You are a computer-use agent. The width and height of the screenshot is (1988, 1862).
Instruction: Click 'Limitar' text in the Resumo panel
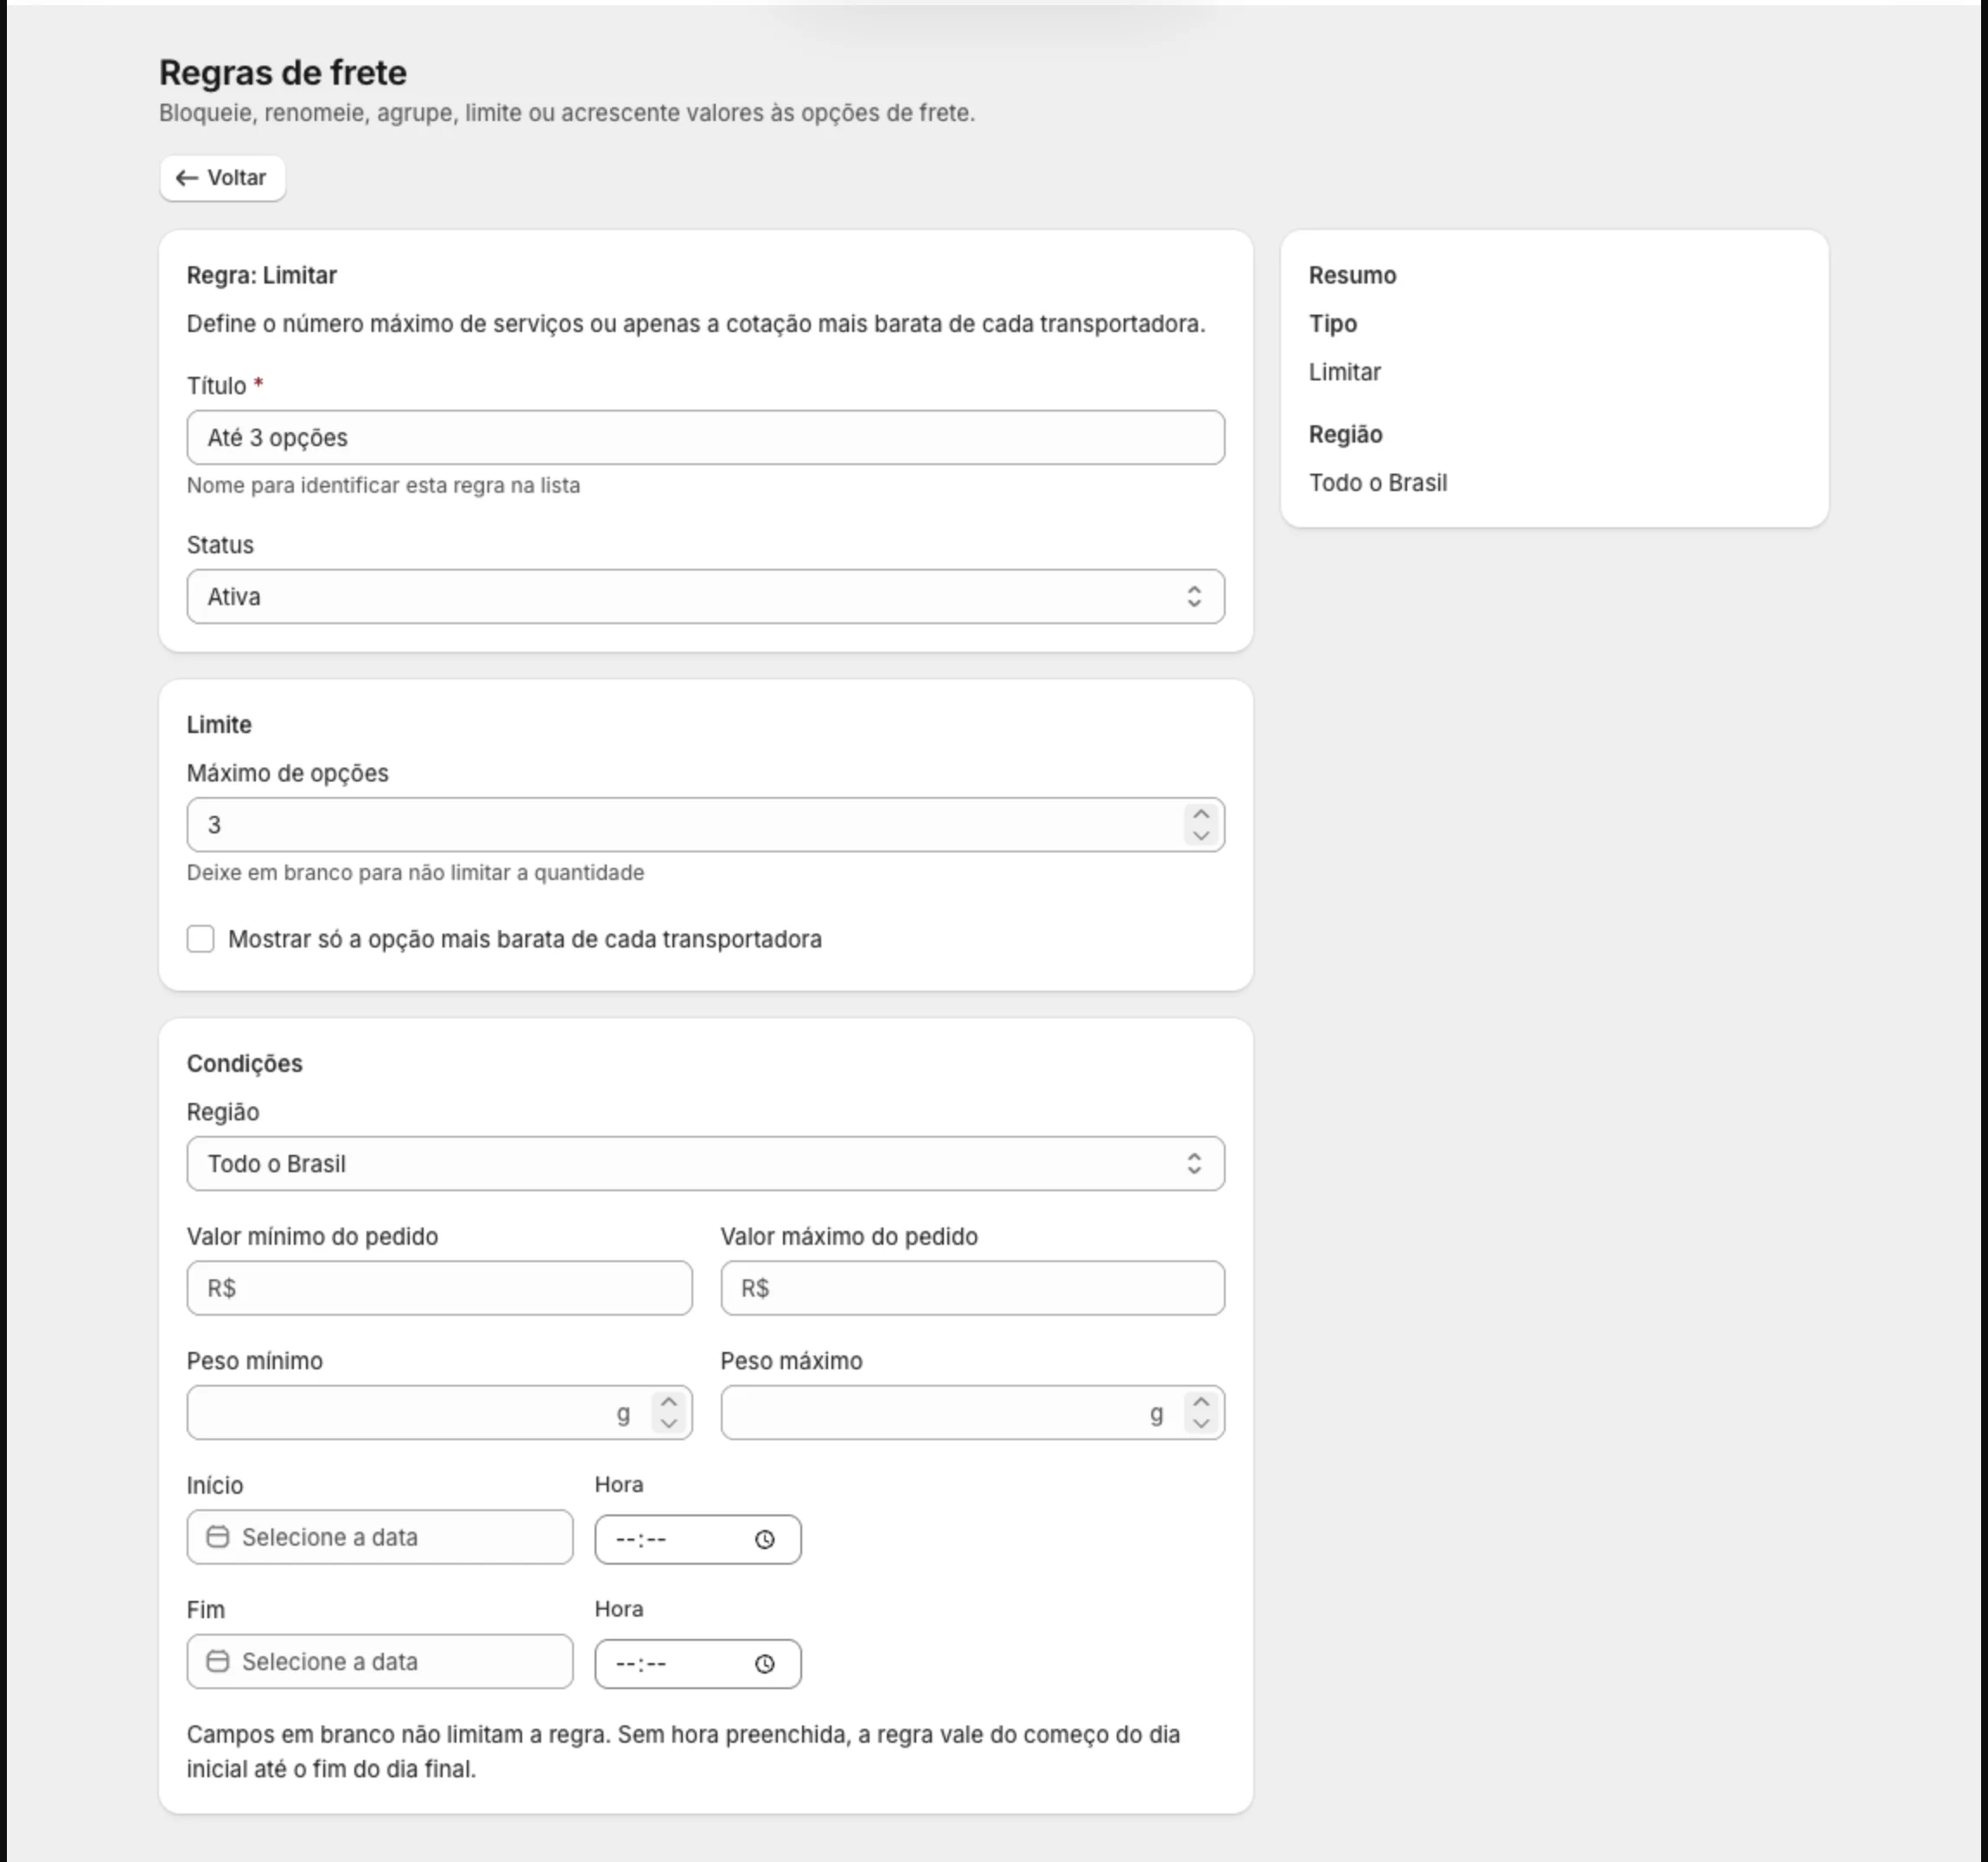tap(1345, 372)
